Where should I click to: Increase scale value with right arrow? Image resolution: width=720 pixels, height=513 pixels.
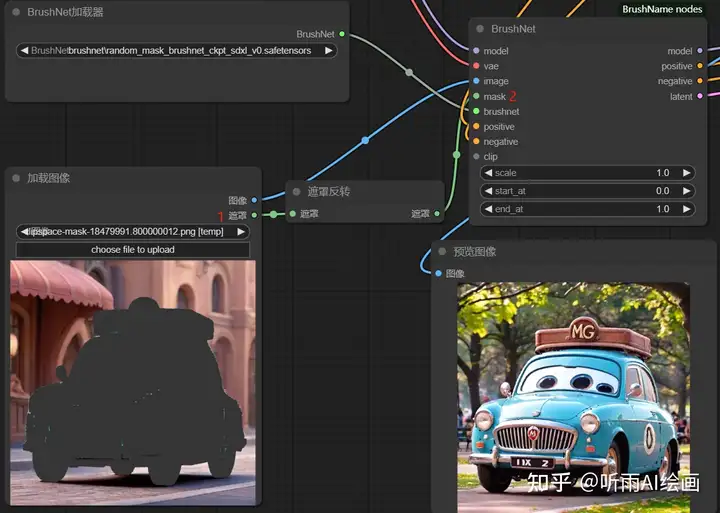point(686,173)
